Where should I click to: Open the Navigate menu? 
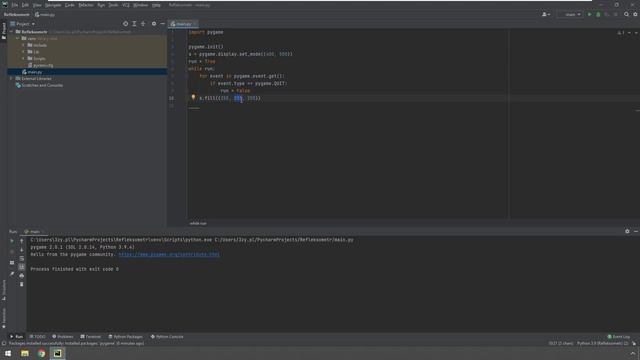[53, 5]
